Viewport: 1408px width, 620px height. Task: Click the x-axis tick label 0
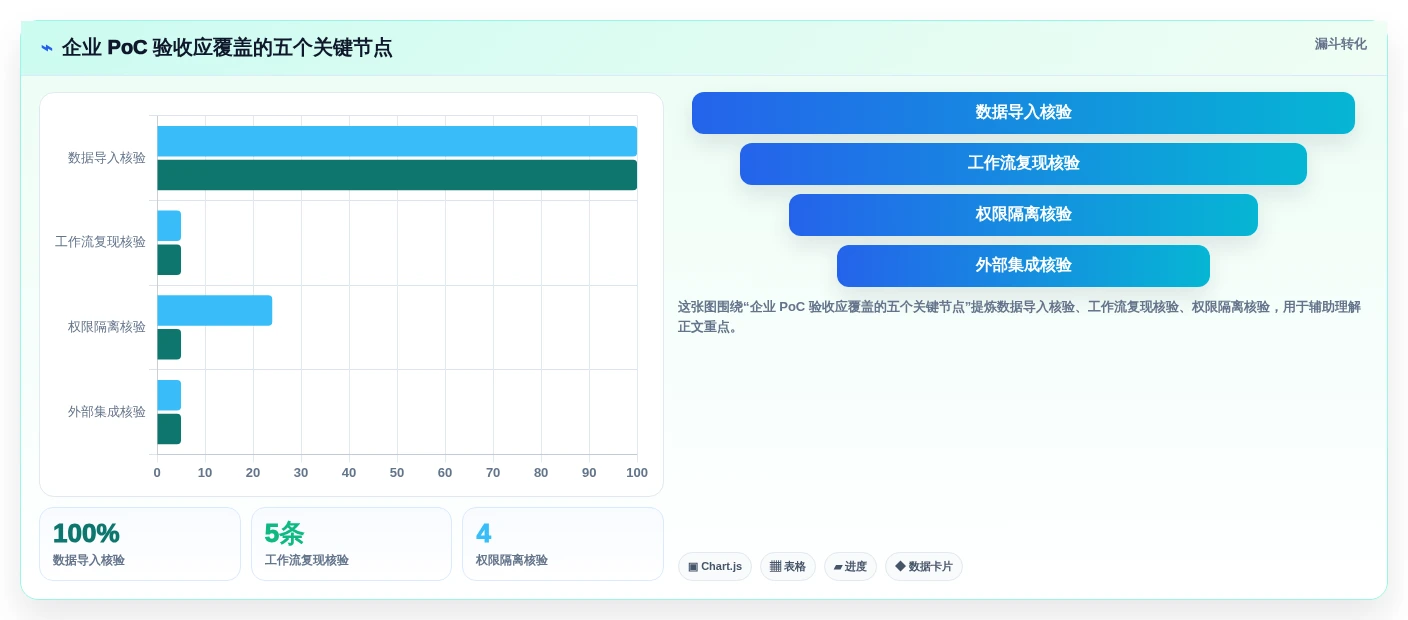pos(157,473)
